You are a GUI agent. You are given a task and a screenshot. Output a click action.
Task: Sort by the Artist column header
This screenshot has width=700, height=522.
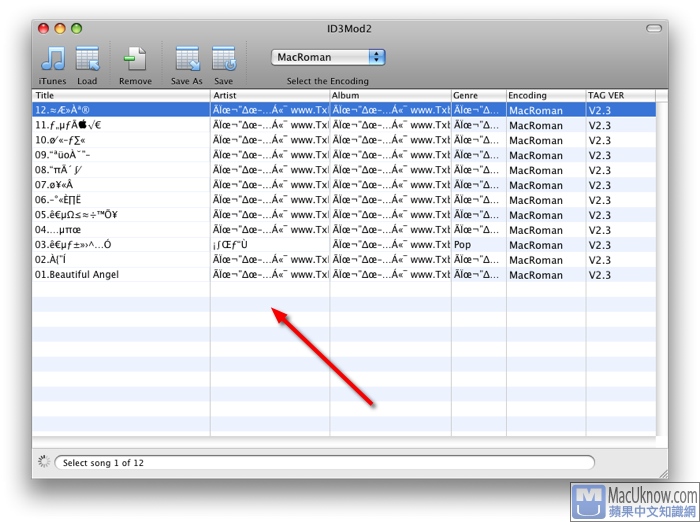pyautogui.click(x=270, y=95)
